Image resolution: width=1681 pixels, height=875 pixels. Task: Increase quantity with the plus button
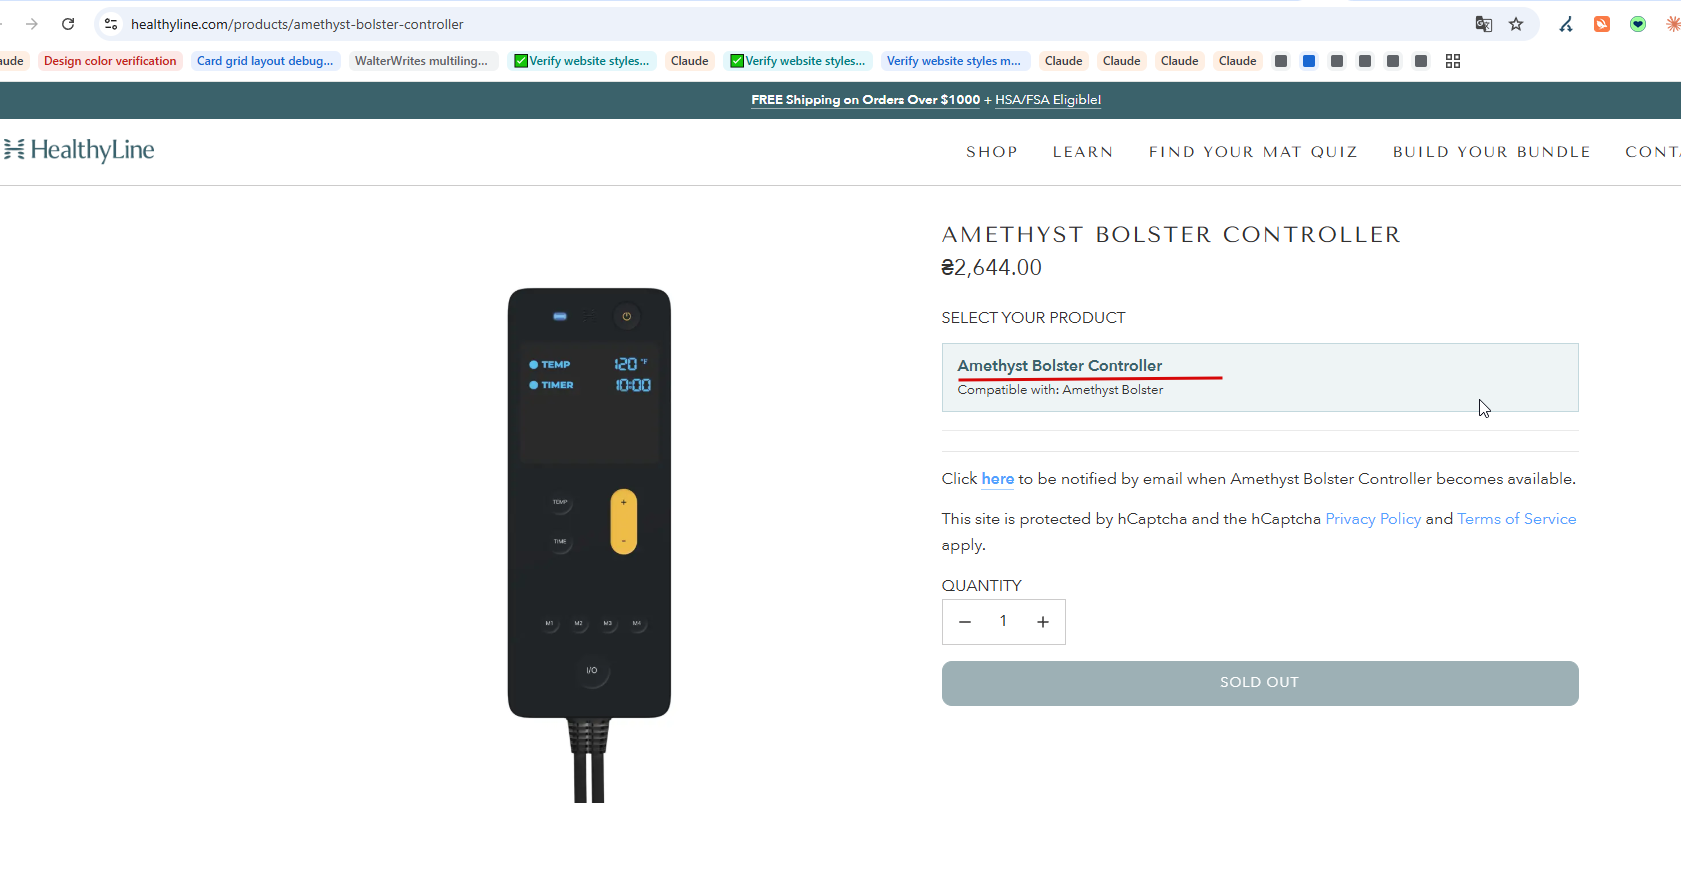[x=1042, y=622]
